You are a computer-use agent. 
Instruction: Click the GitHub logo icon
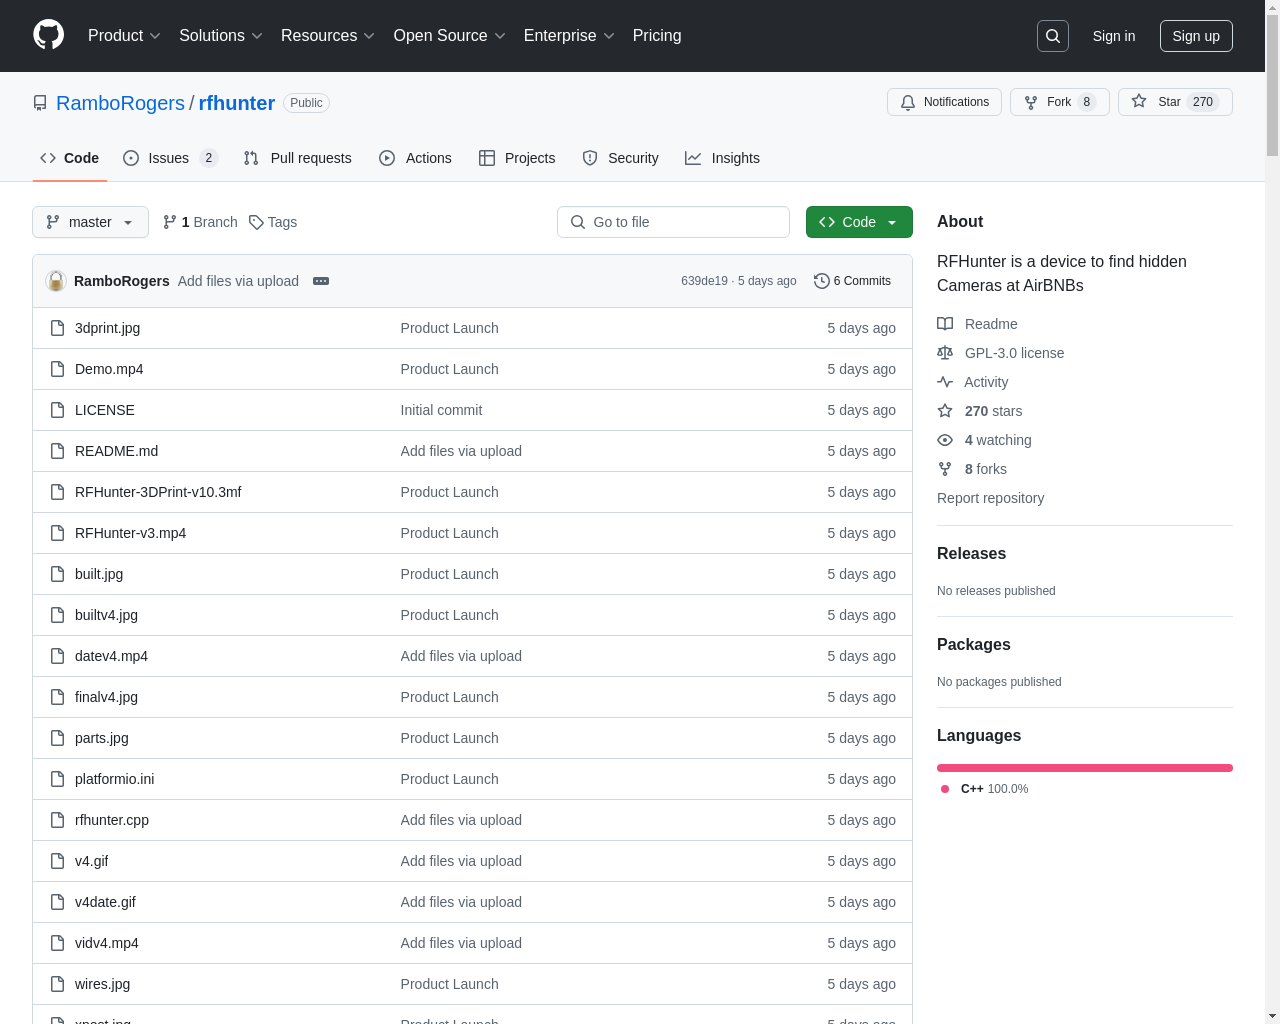point(48,35)
